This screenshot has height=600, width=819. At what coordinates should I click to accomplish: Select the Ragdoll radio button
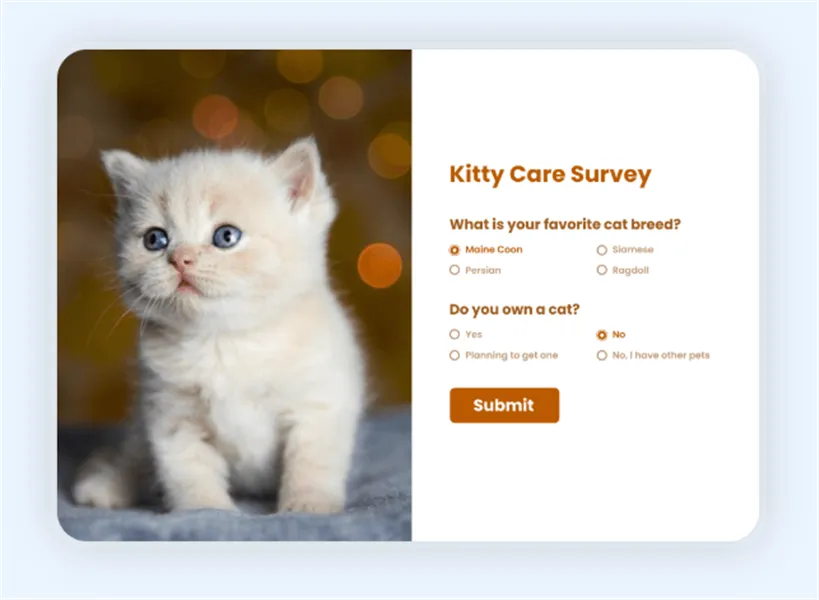tap(602, 270)
